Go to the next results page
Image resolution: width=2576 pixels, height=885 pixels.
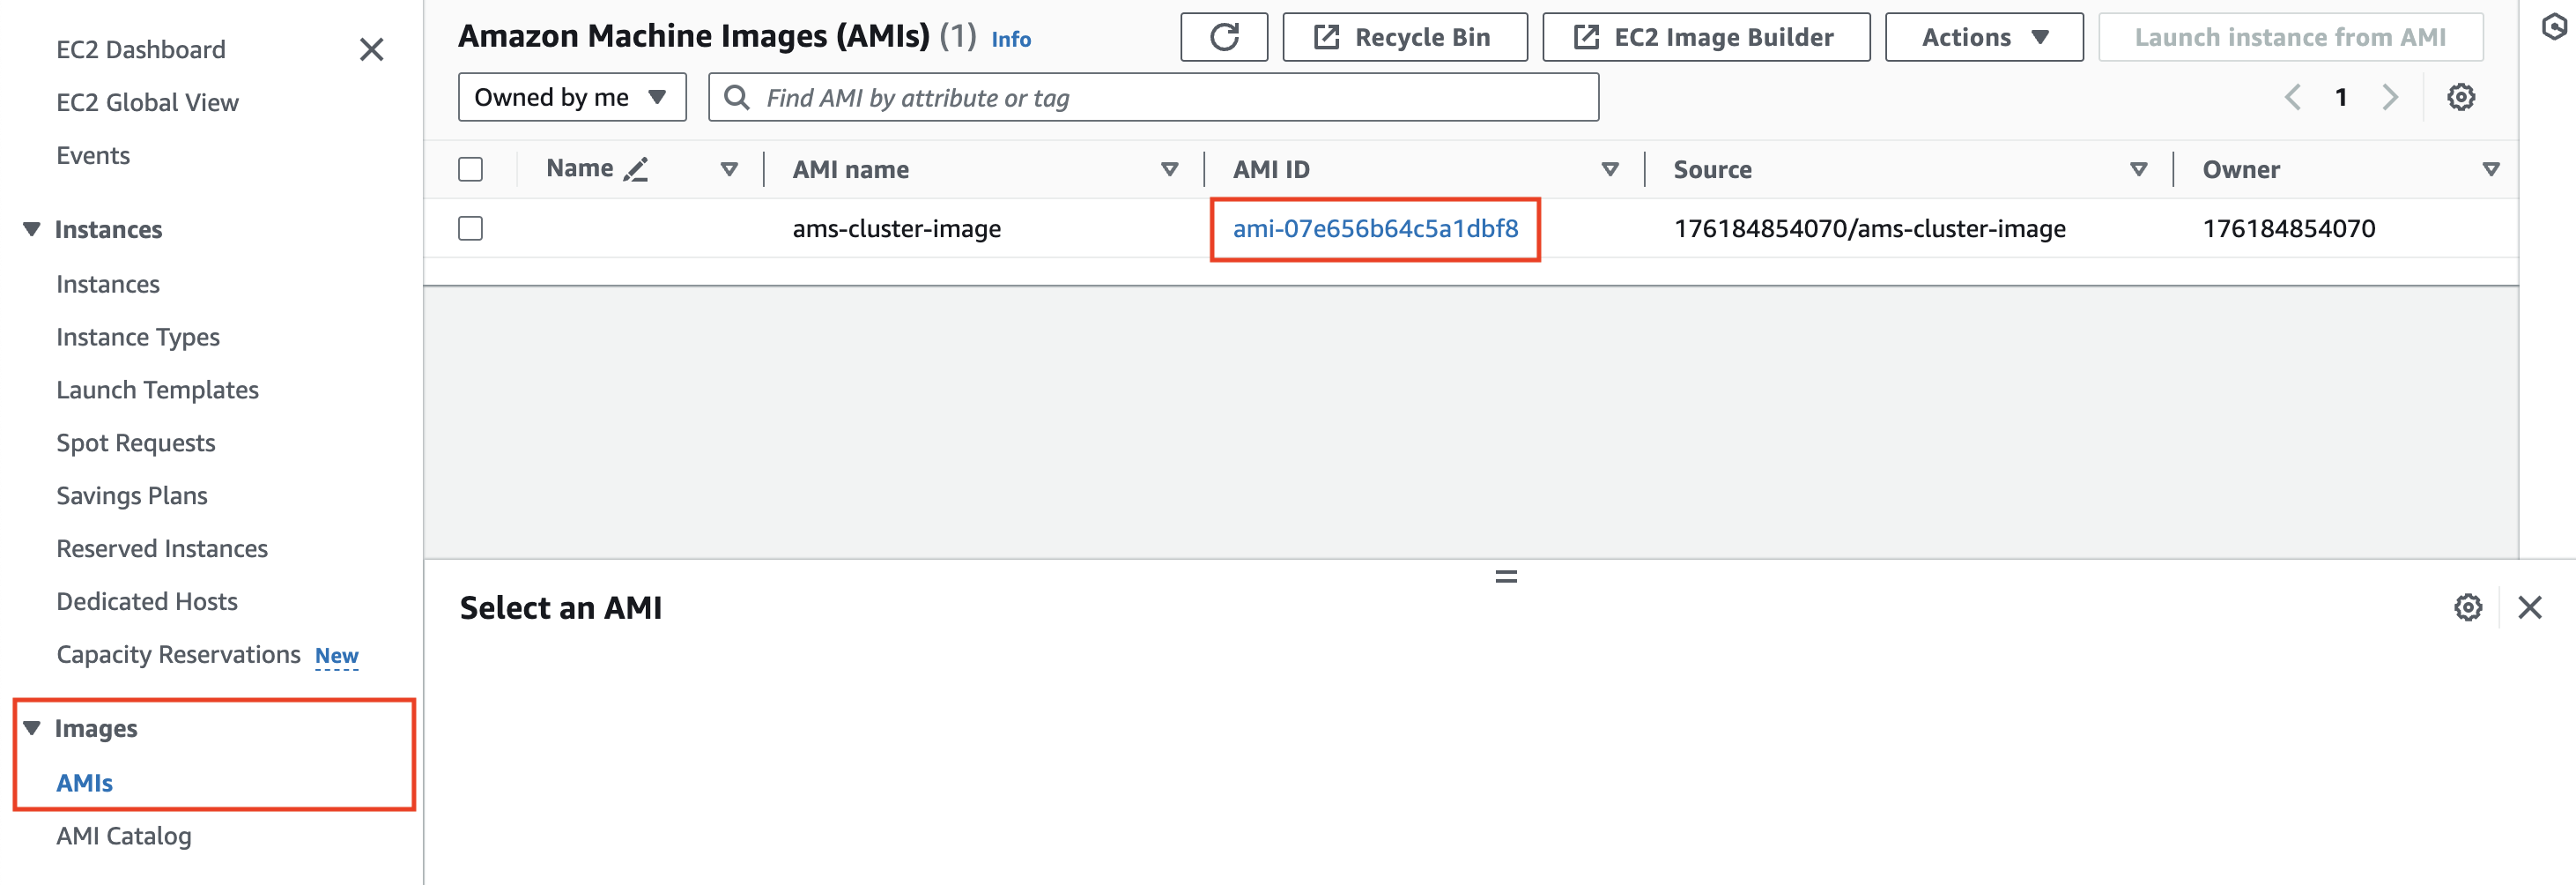click(2389, 97)
